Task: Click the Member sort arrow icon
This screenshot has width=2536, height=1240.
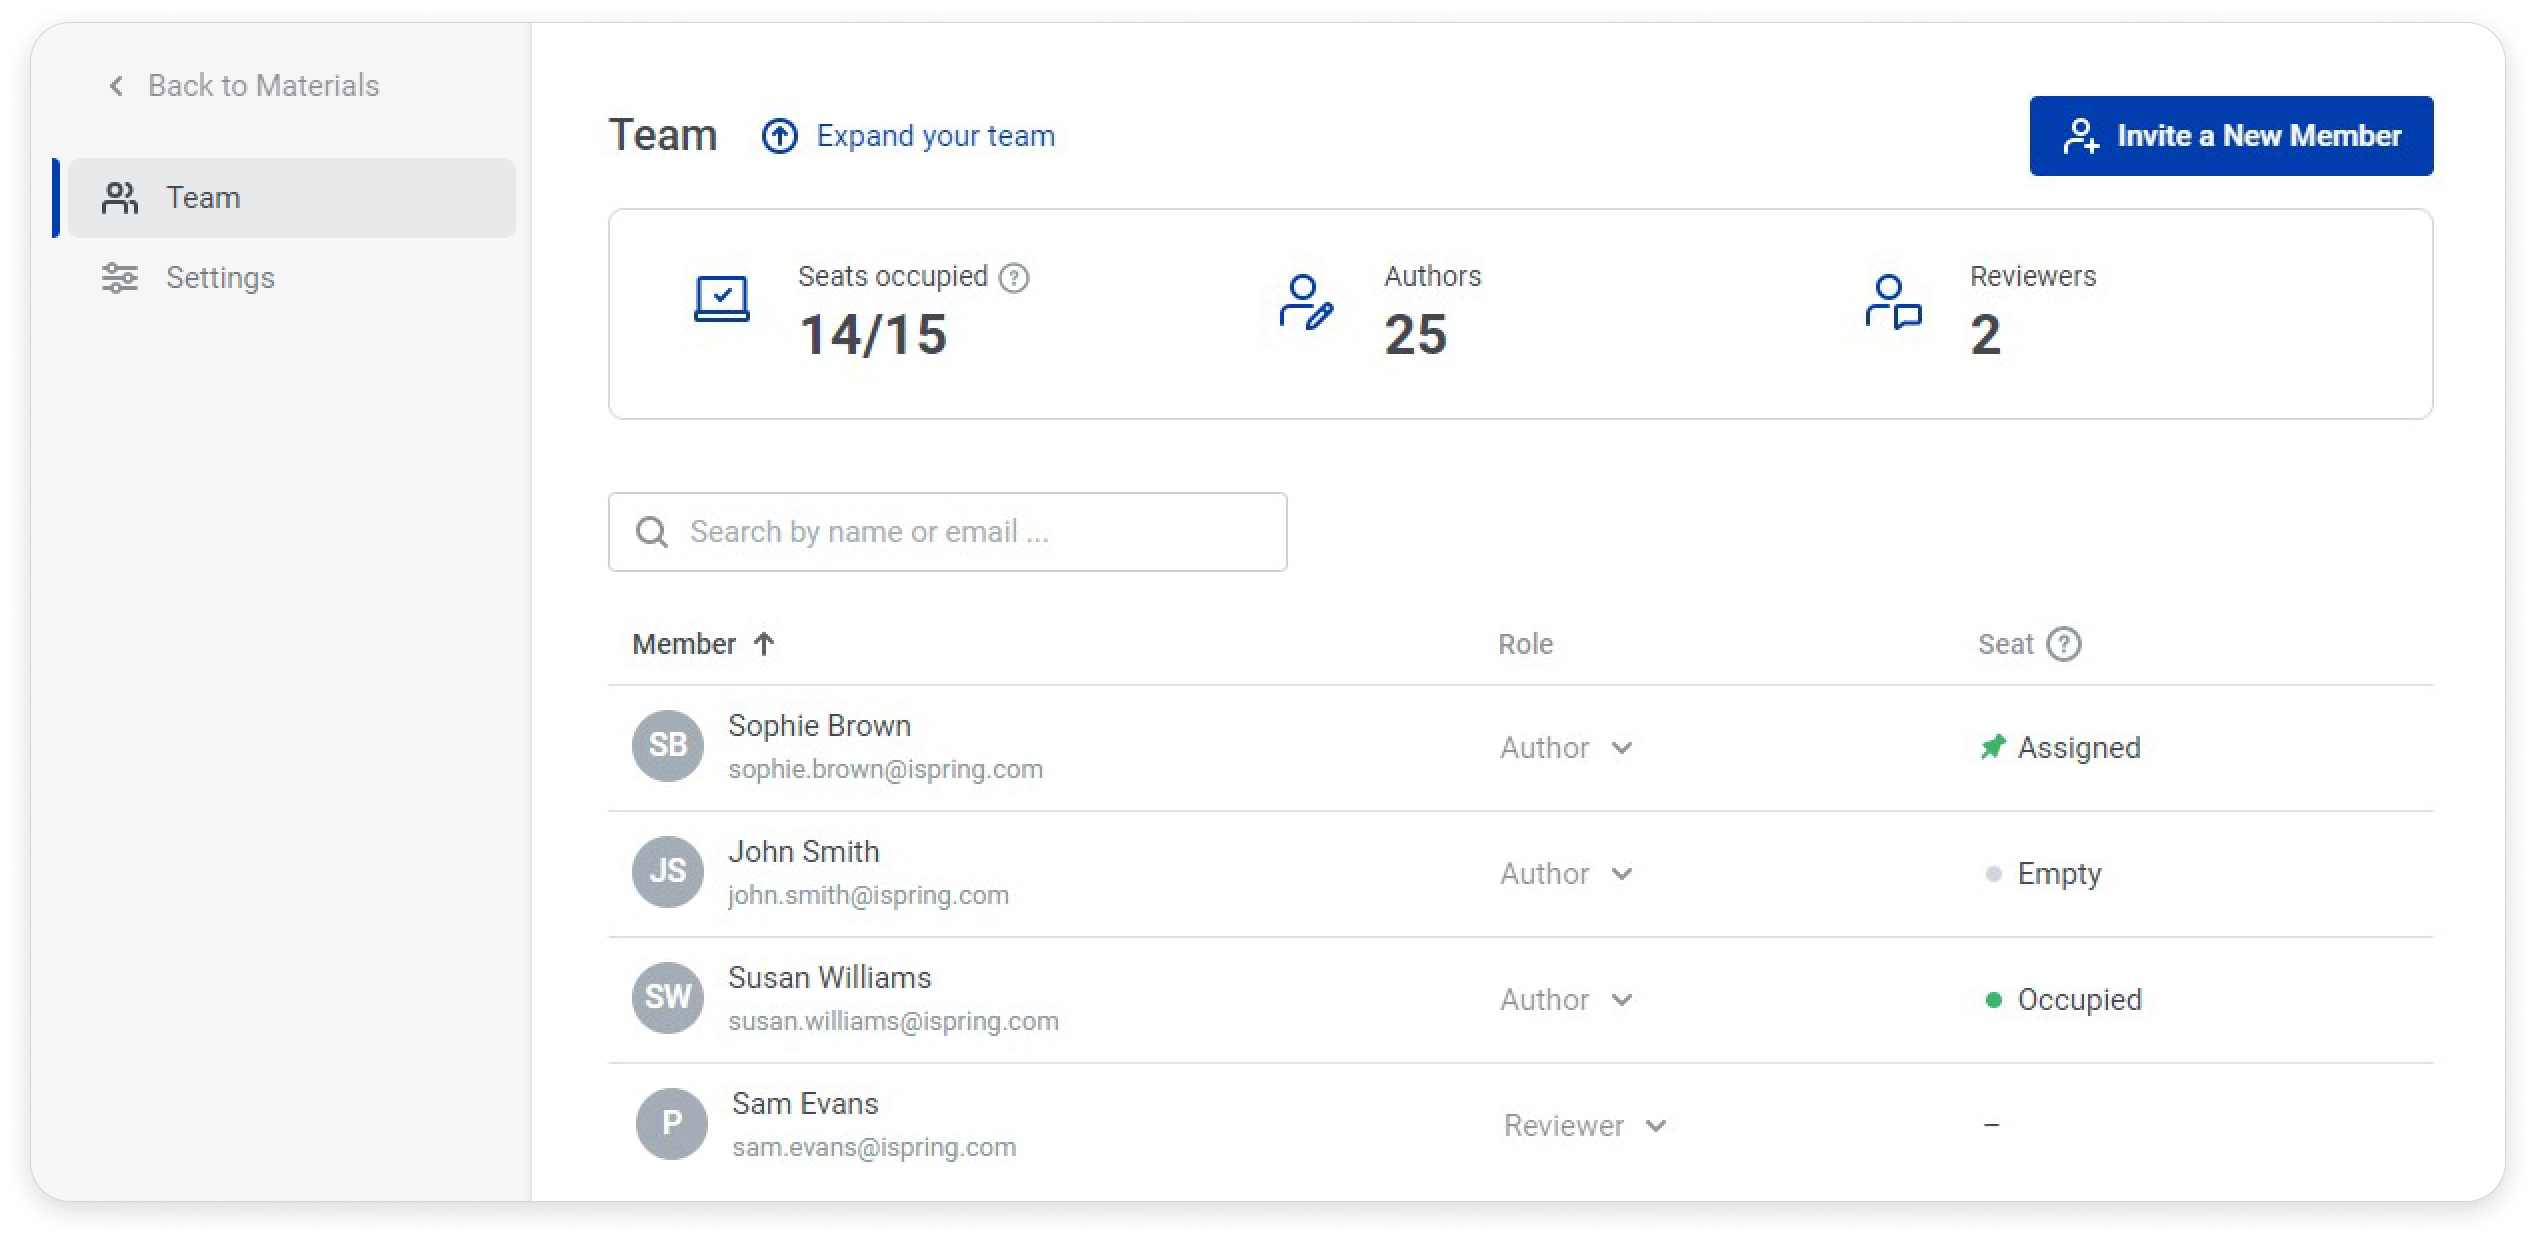Action: tap(764, 644)
